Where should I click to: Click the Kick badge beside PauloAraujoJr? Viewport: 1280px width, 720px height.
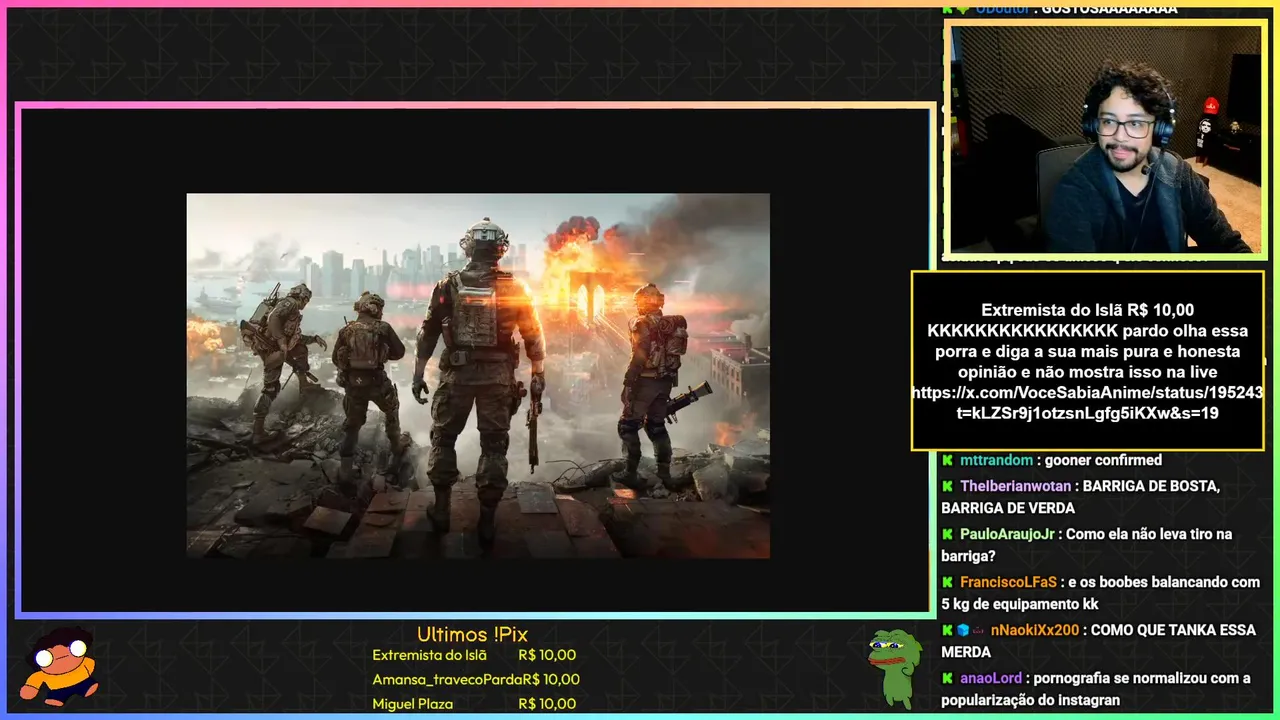pyautogui.click(x=947, y=534)
